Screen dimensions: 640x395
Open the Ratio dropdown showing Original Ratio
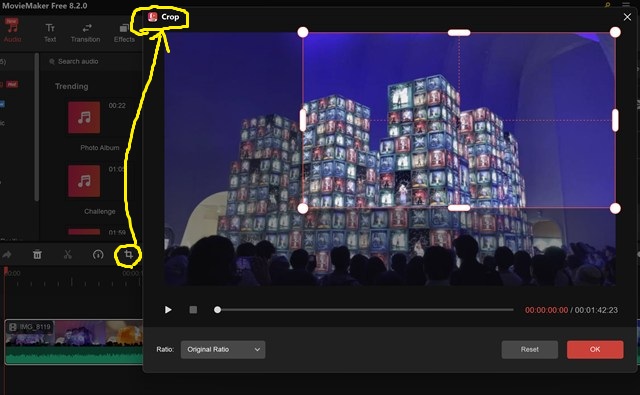223,350
